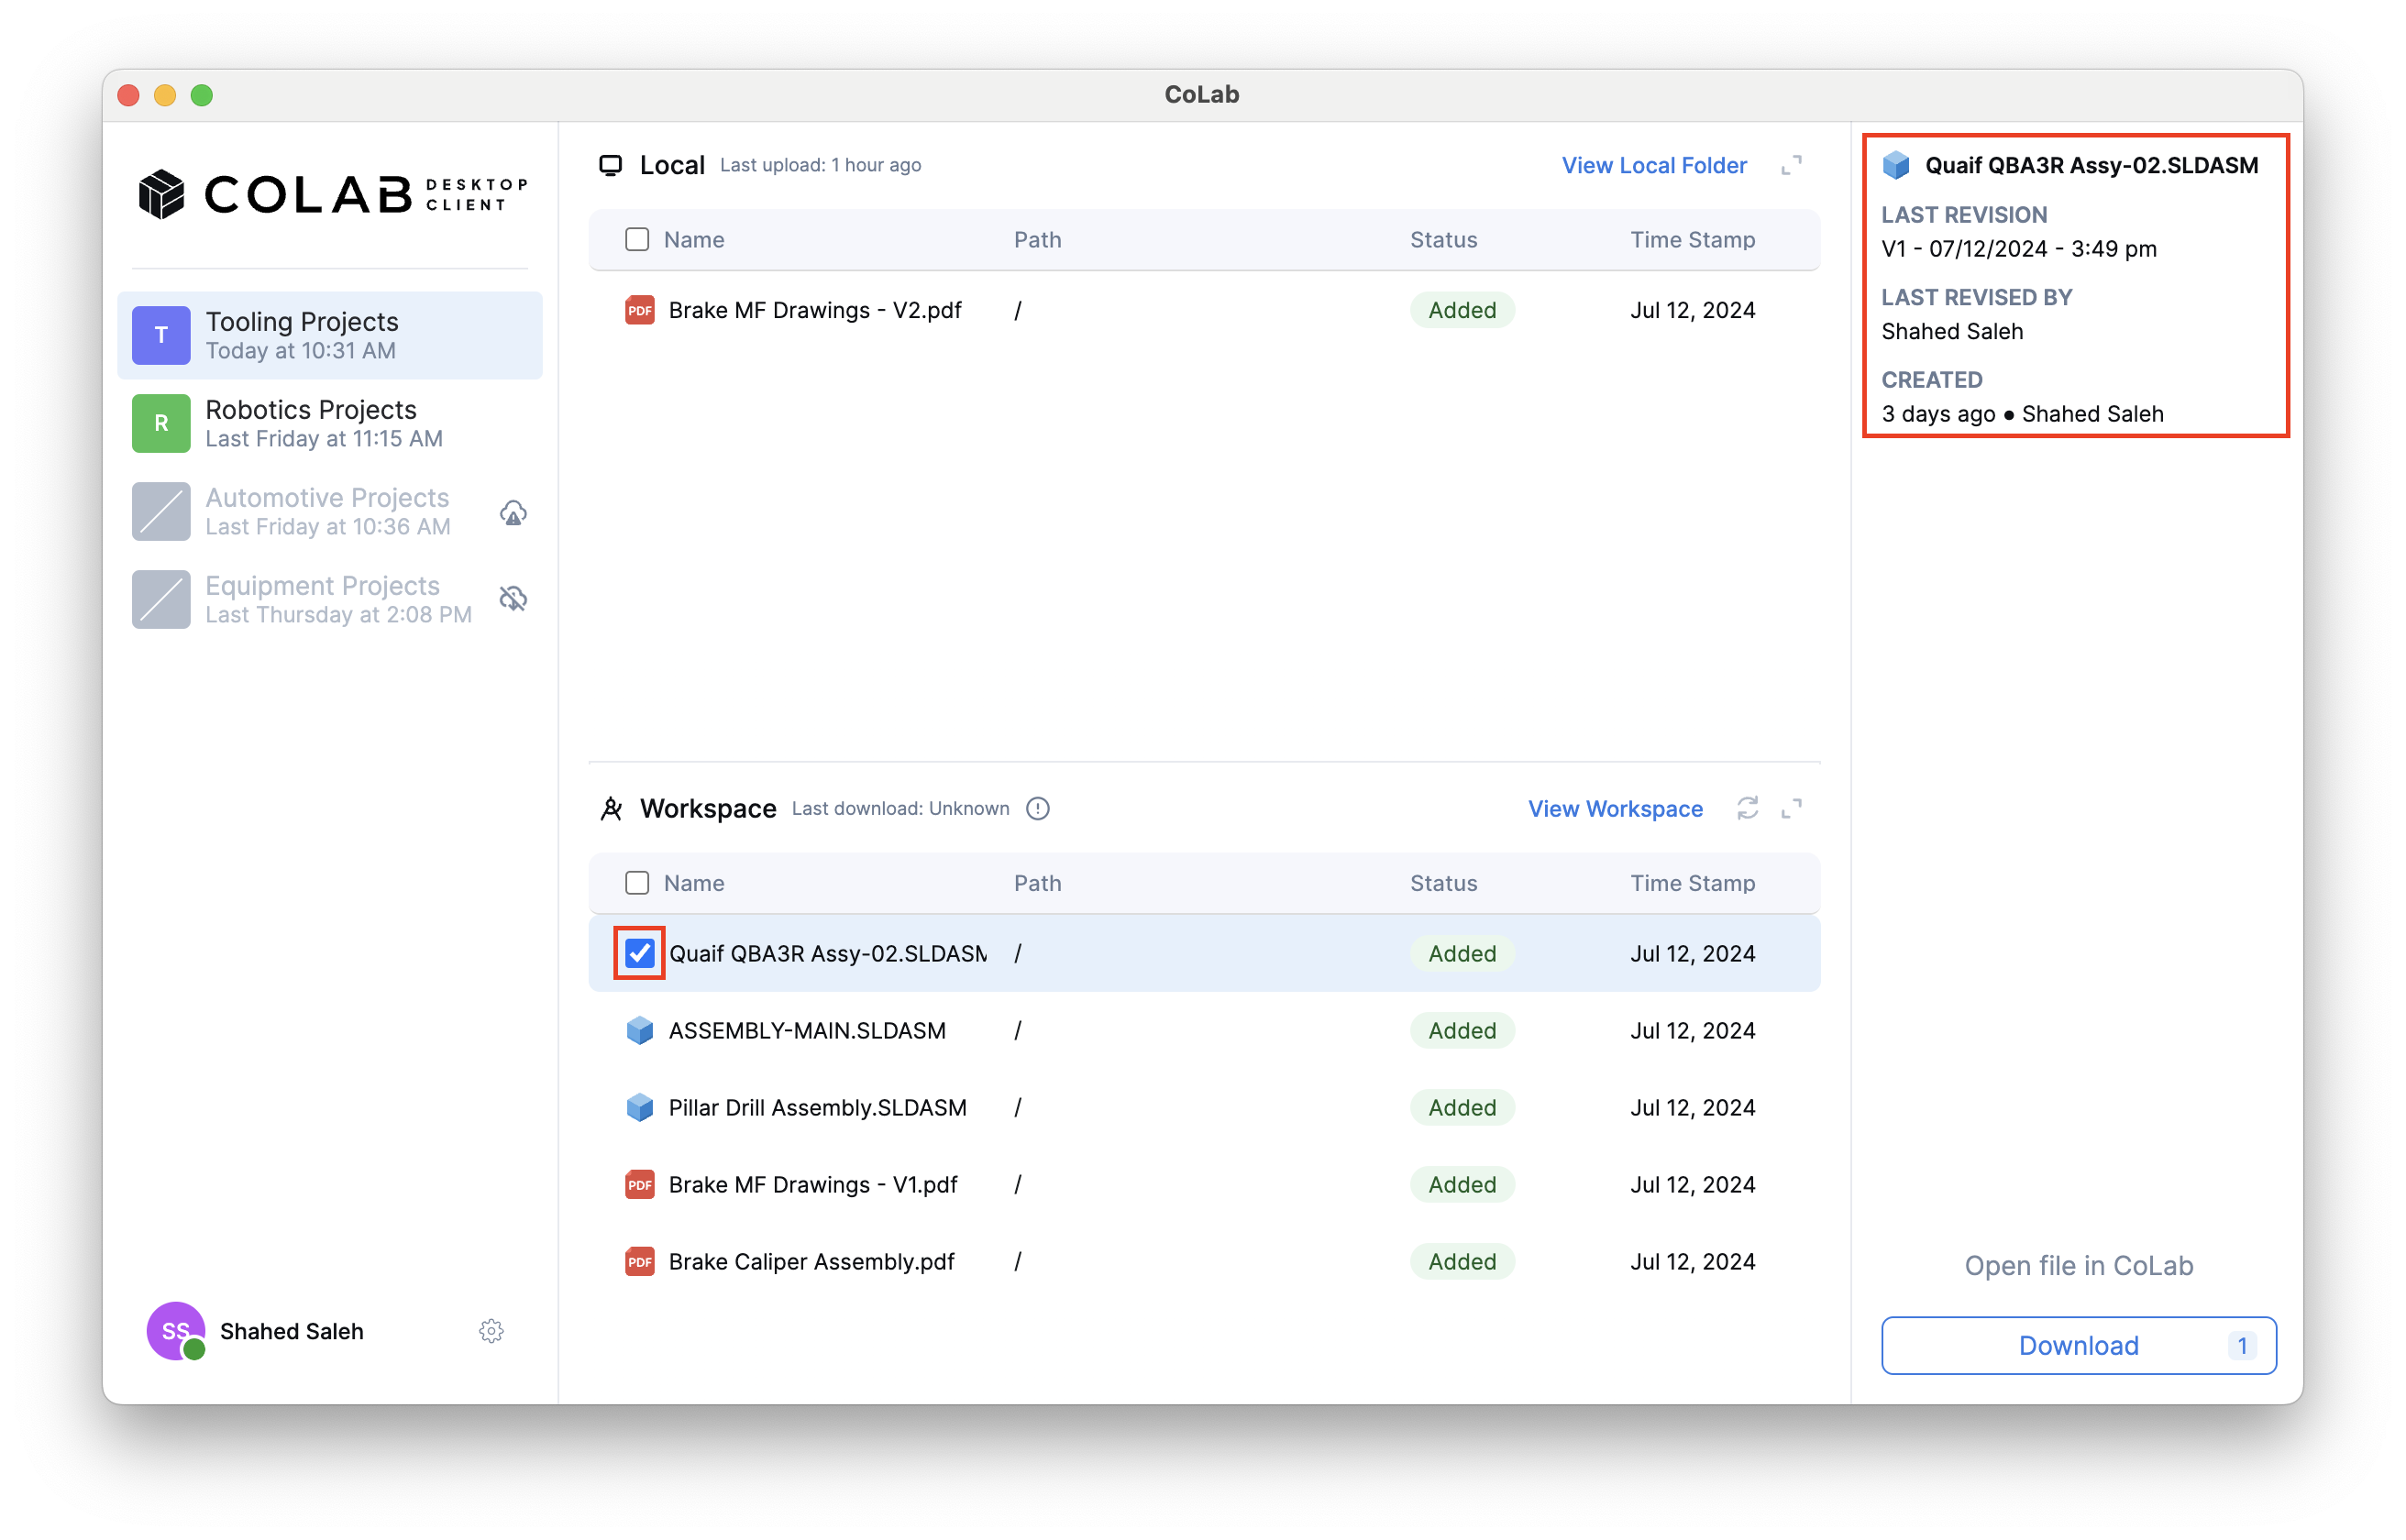Image resolution: width=2406 pixels, height=1540 pixels.
Task: Toggle select-all checkbox in Workspace table
Action: (637, 882)
